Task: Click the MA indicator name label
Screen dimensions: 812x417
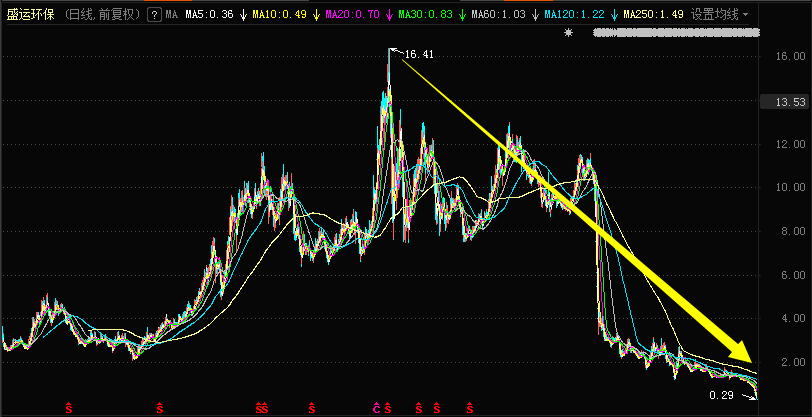Action: tap(171, 15)
